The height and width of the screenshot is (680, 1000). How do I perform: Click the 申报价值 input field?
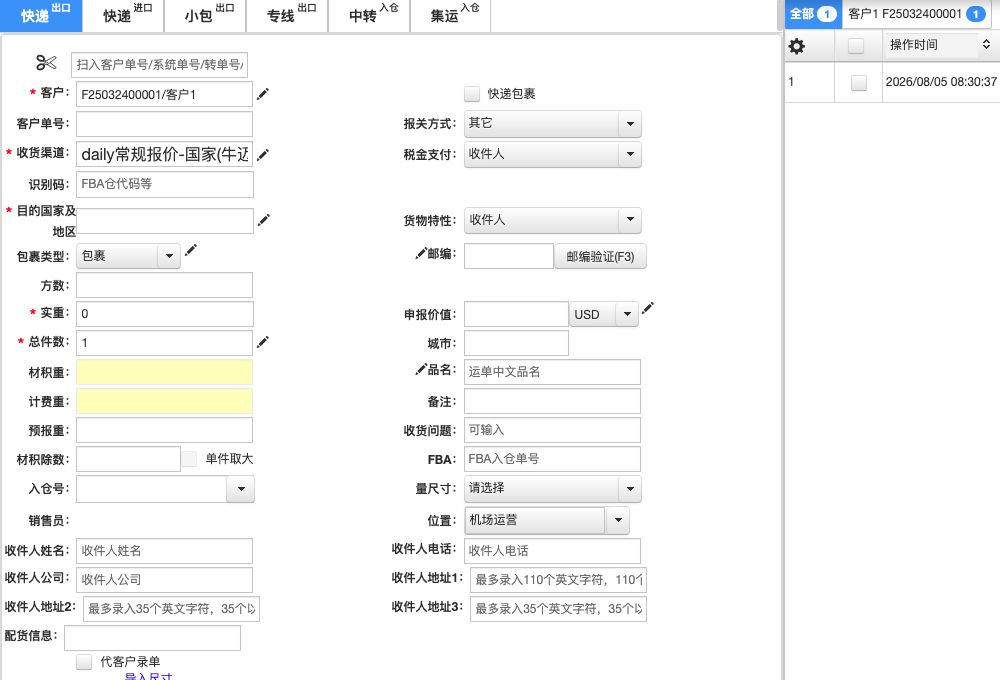[516, 314]
